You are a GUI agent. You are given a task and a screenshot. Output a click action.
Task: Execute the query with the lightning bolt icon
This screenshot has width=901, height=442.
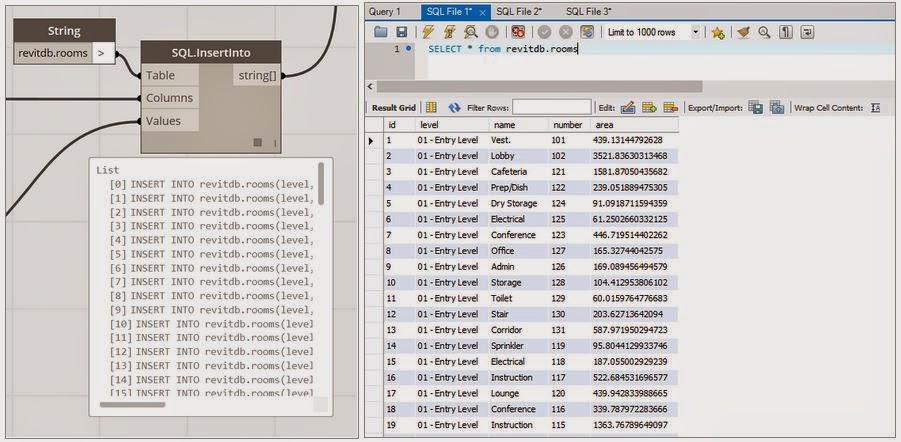(x=428, y=32)
